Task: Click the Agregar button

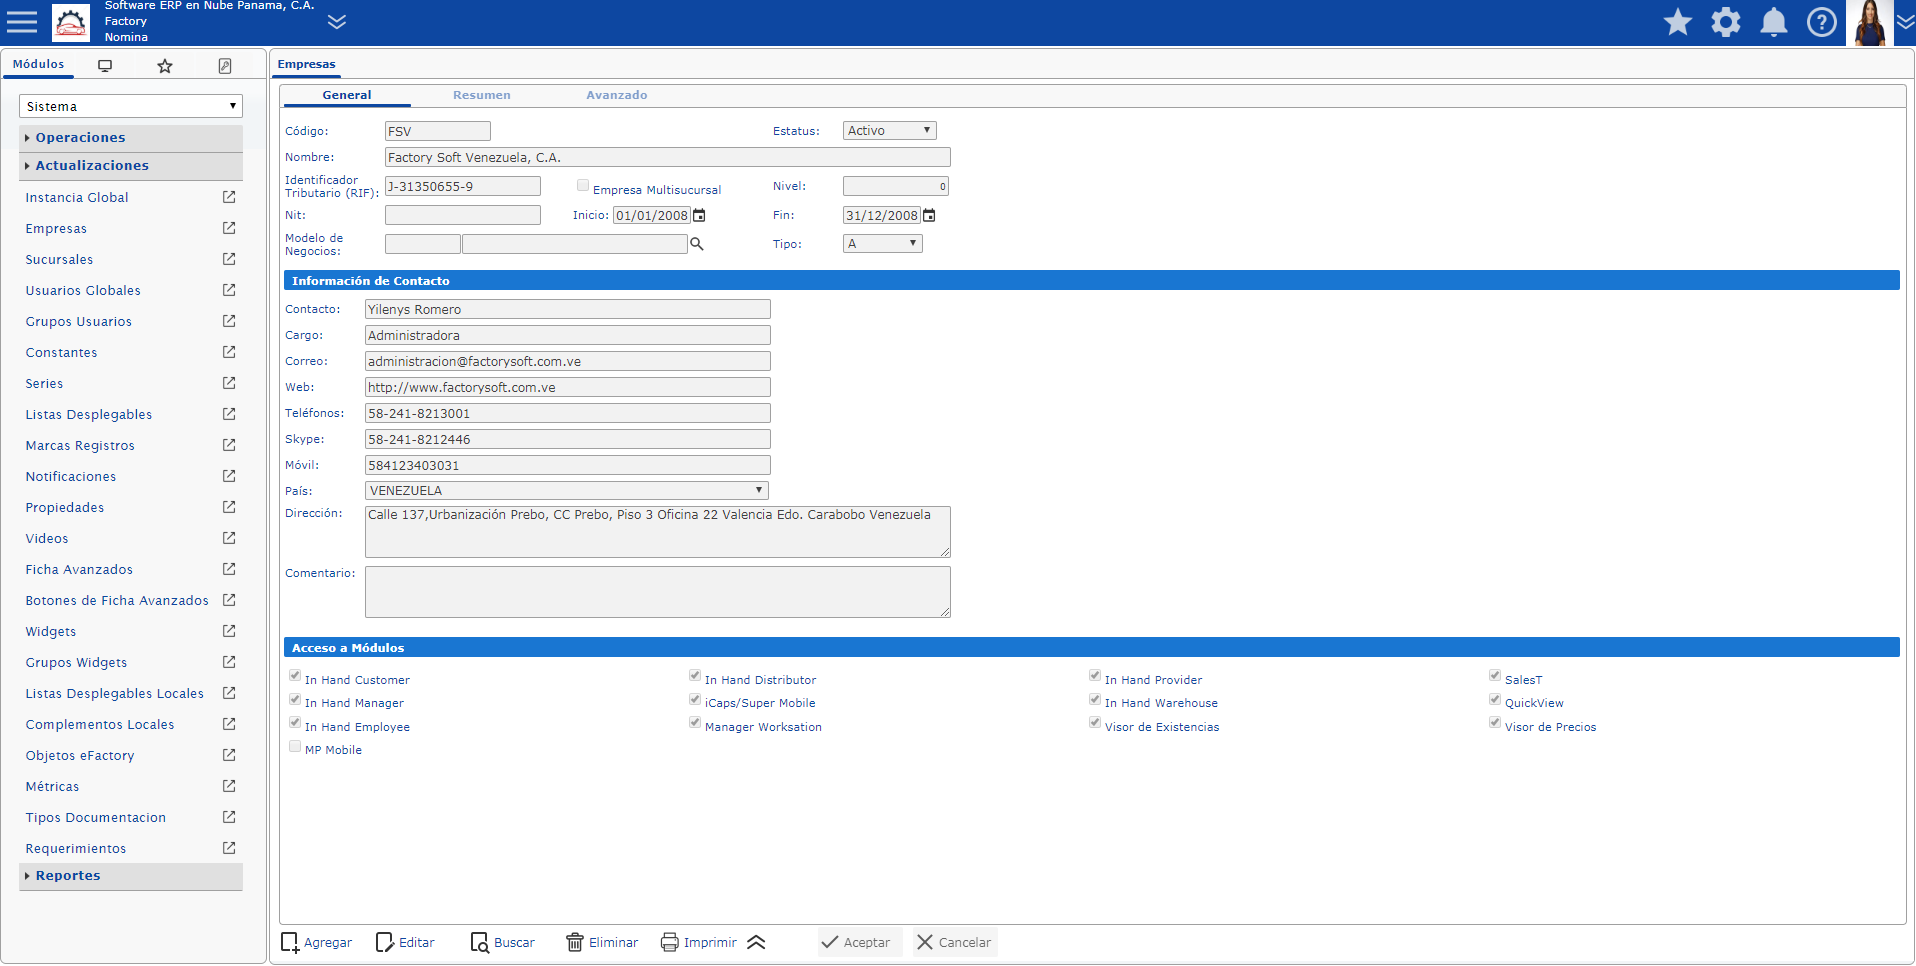Action: (317, 943)
